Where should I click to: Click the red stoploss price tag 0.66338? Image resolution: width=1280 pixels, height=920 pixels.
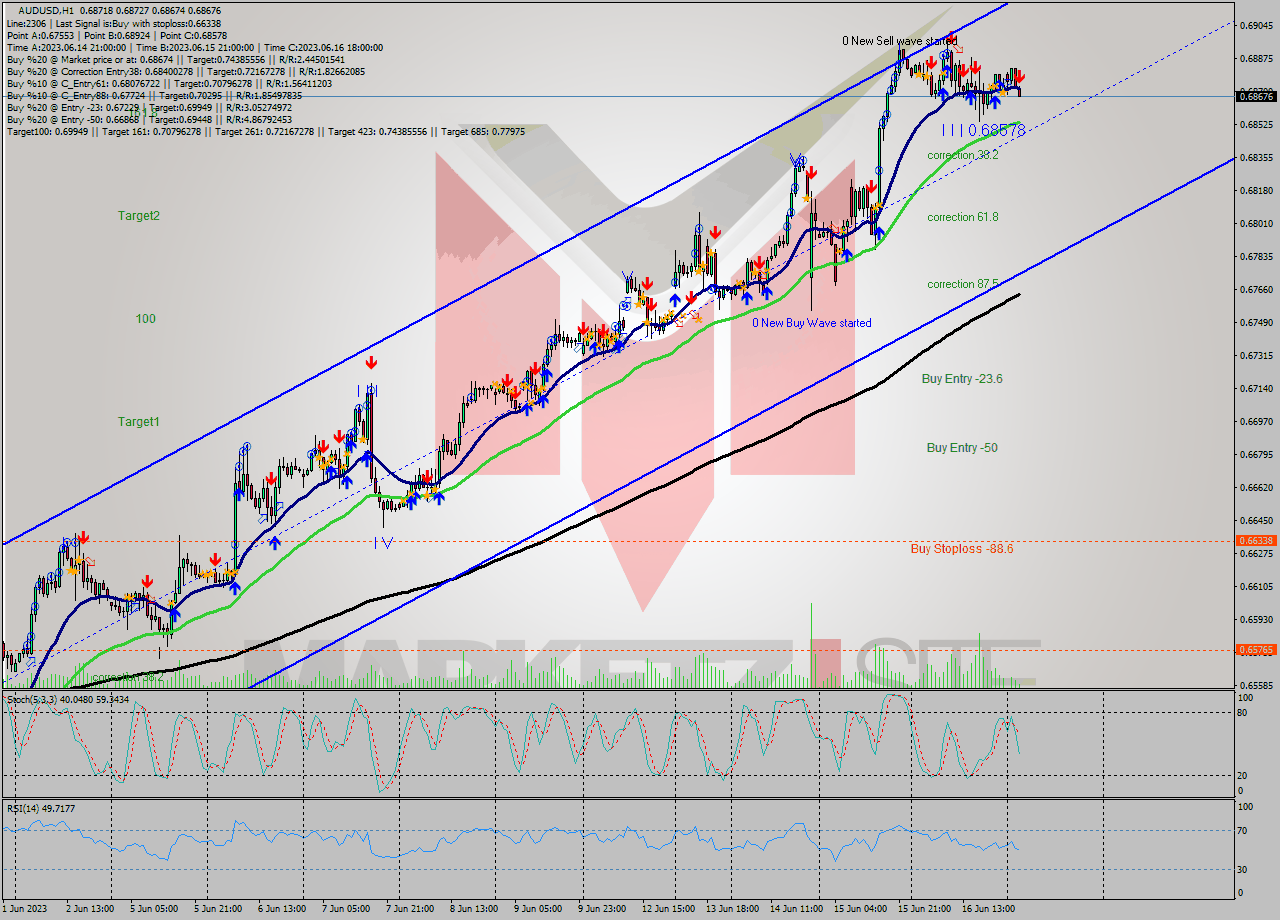tap(1256, 540)
